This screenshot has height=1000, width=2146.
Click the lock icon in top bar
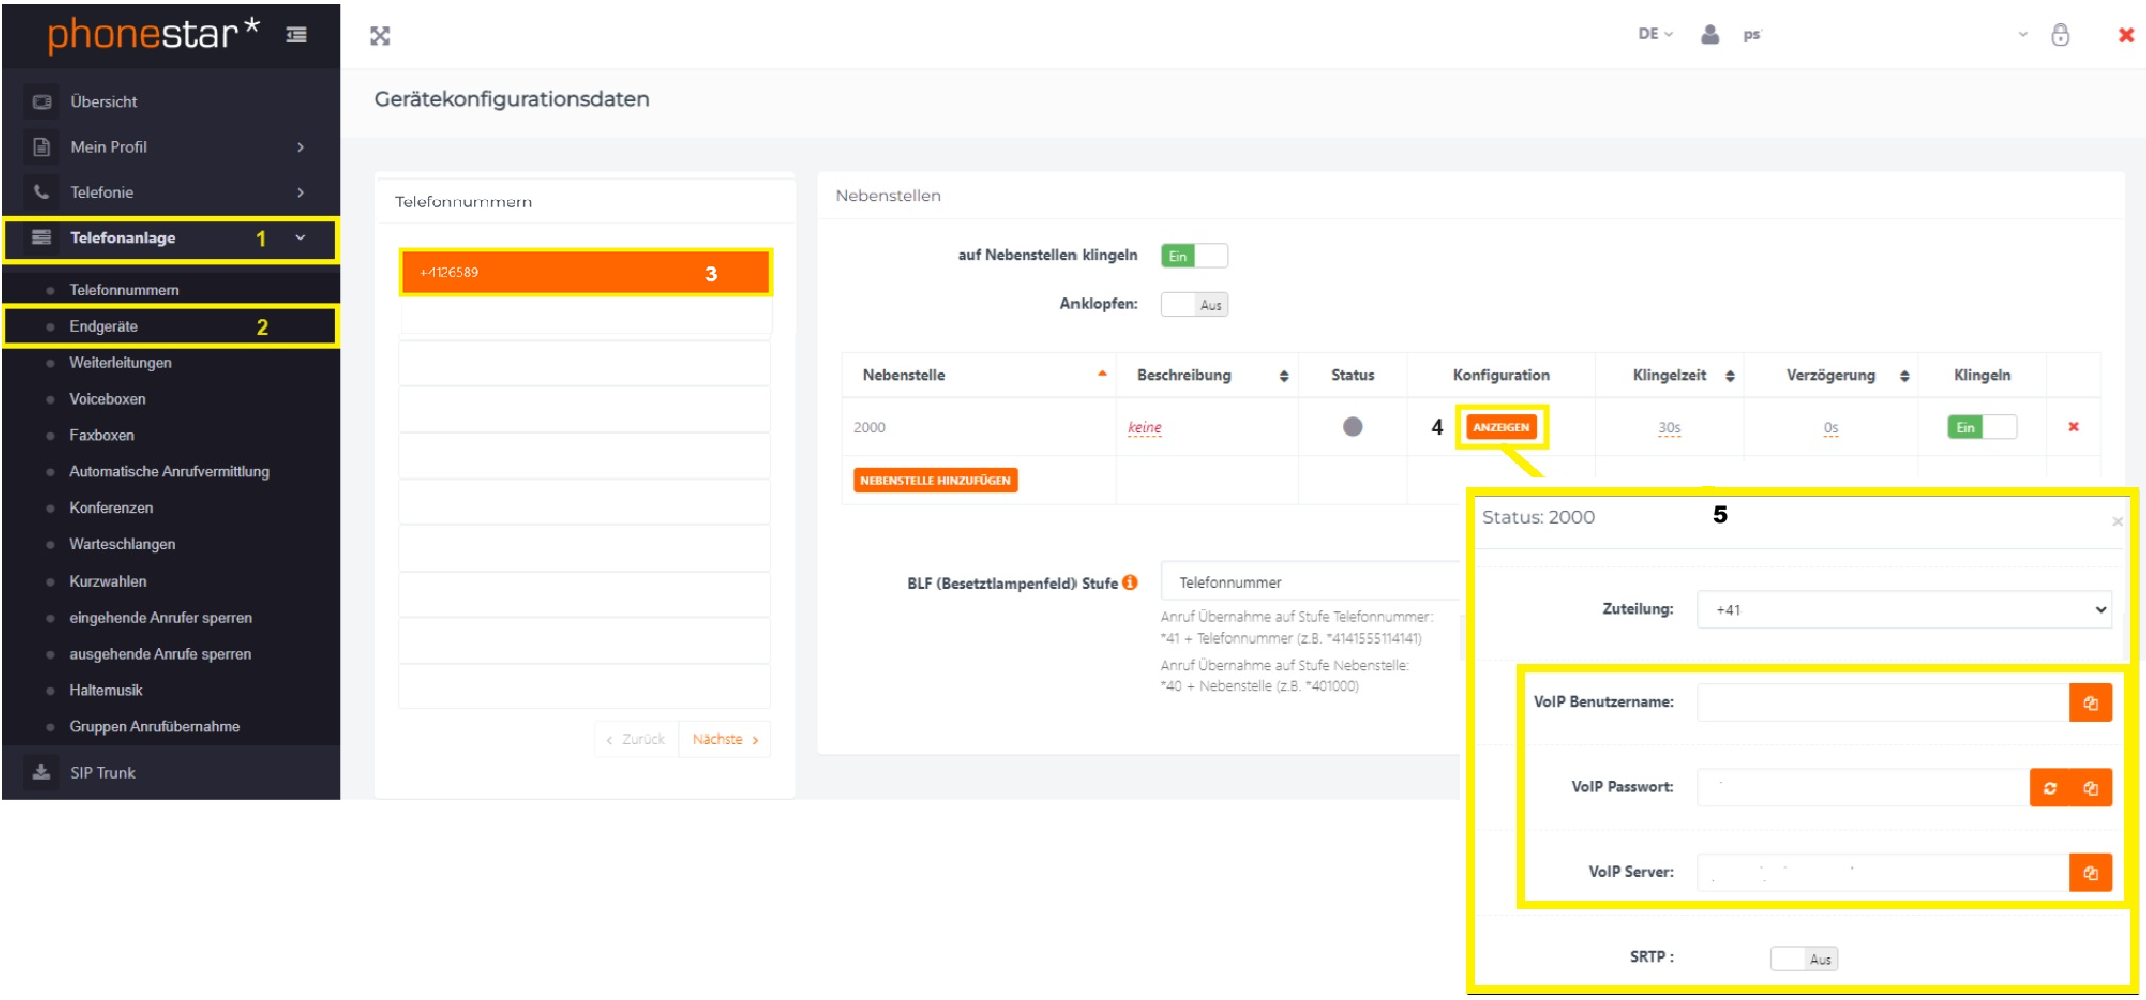(x=2059, y=35)
